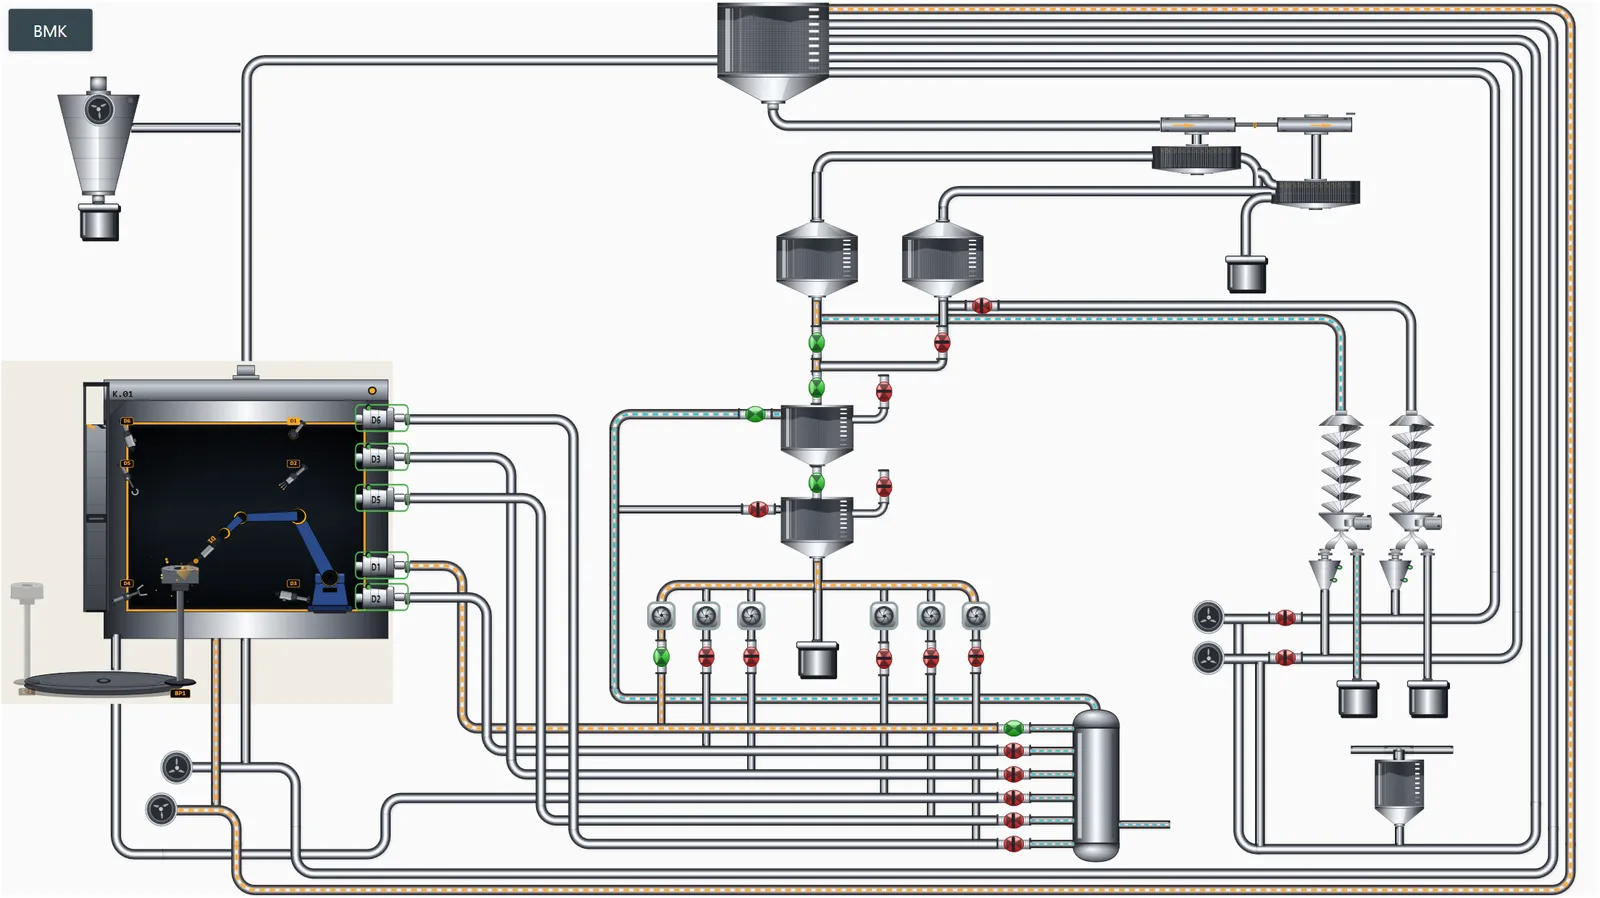The width and height of the screenshot is (1600, 898).
Task: Select the round turntable below the chamber
Action: click(x=103, y=685)
